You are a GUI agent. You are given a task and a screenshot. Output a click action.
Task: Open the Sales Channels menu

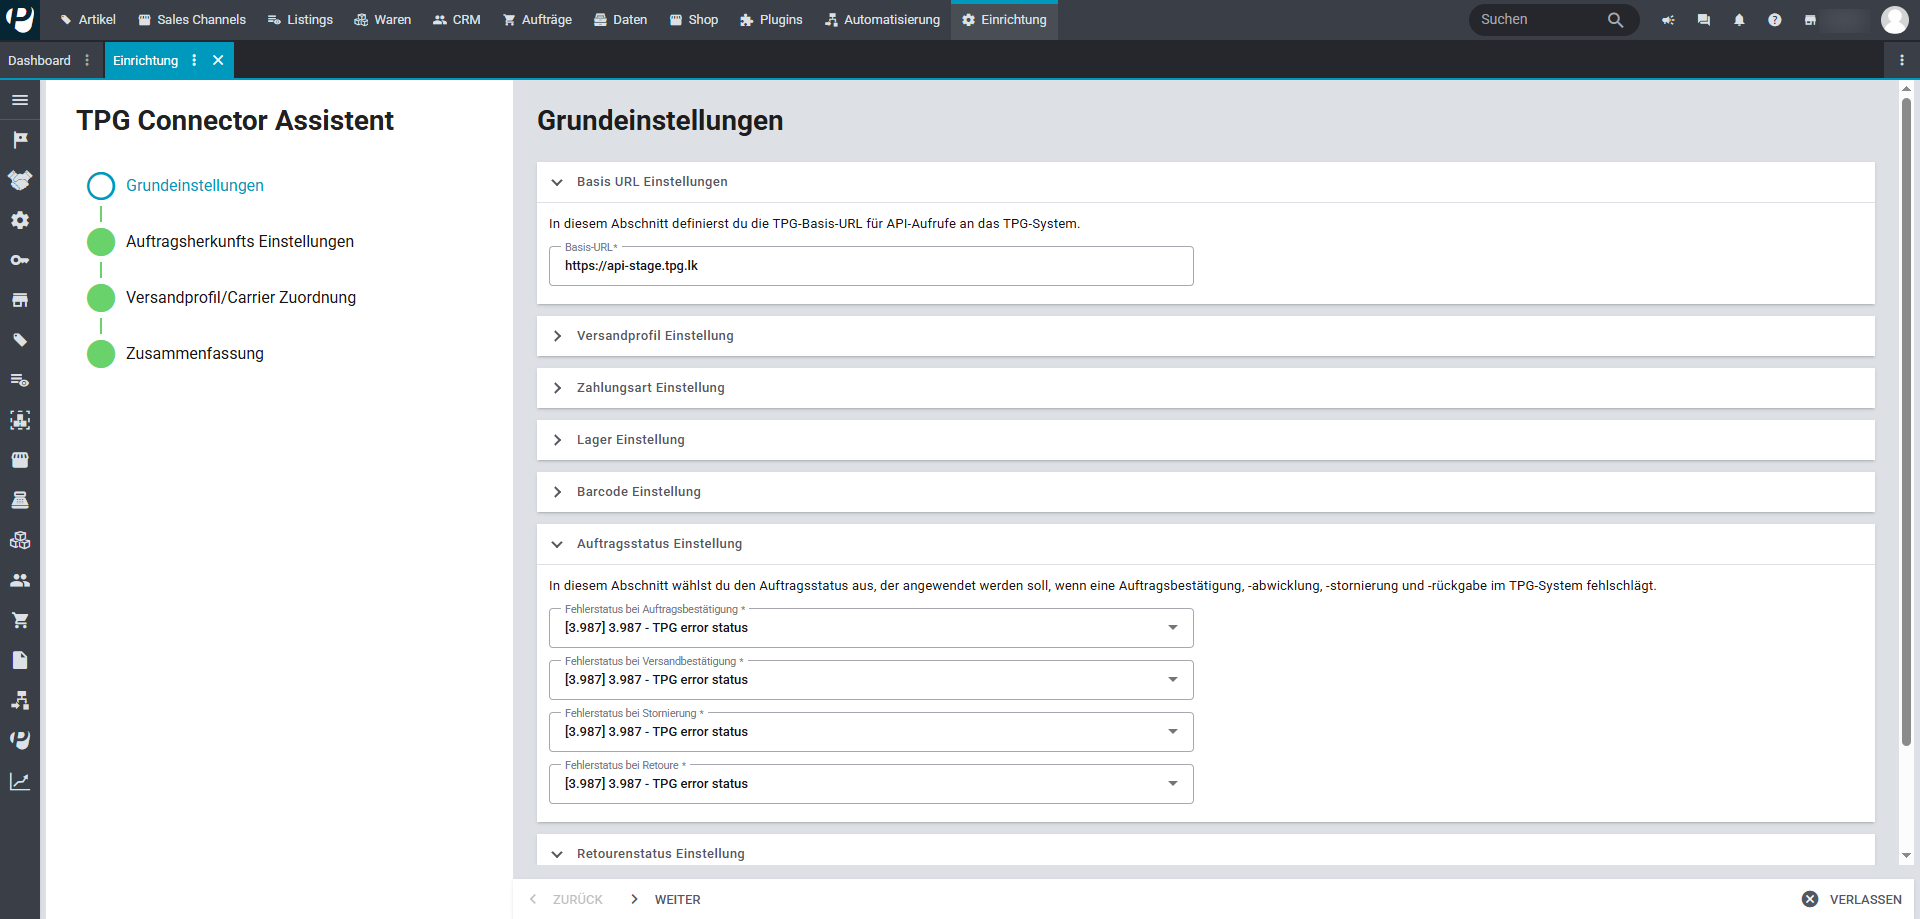(x=192, y=20)
